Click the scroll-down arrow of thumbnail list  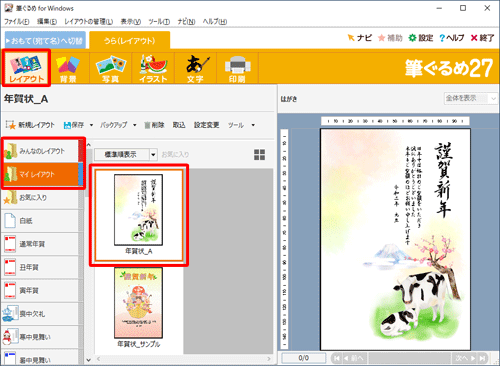point(89,360)
